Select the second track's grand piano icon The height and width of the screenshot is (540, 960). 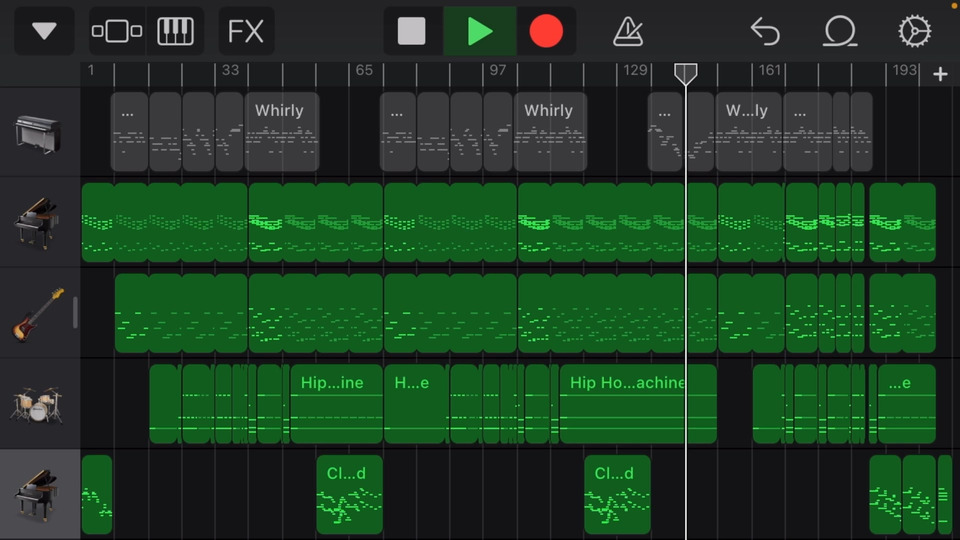[x=37, y=222]
